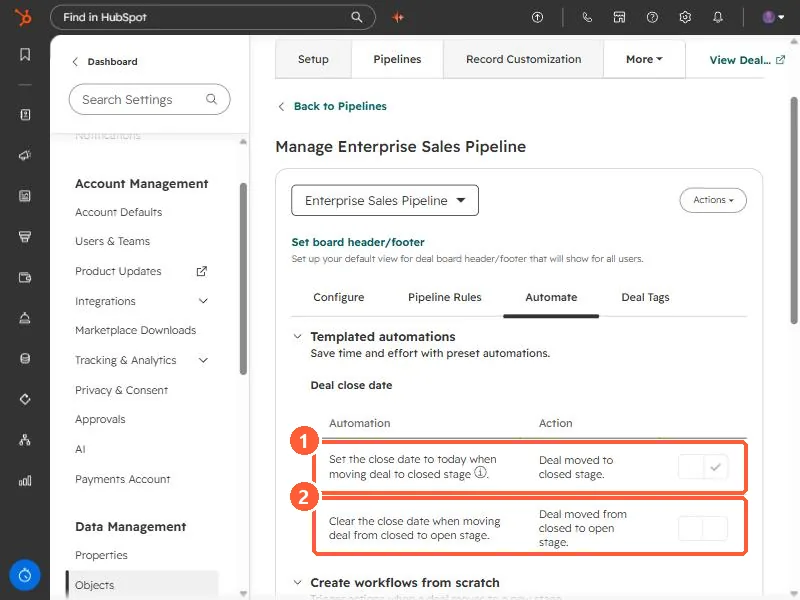Open Properties under Data Management
The width and height of the screenshot is (800, 600).
[x=101, y=555]
